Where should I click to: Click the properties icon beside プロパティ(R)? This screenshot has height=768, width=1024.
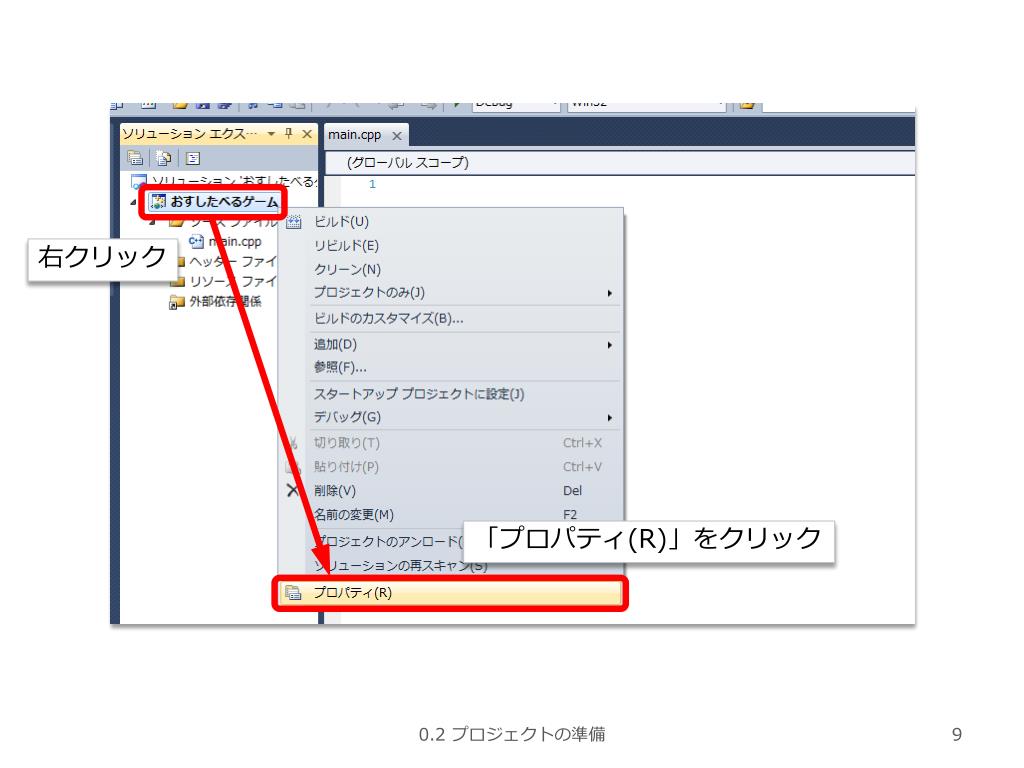(293, 593)
